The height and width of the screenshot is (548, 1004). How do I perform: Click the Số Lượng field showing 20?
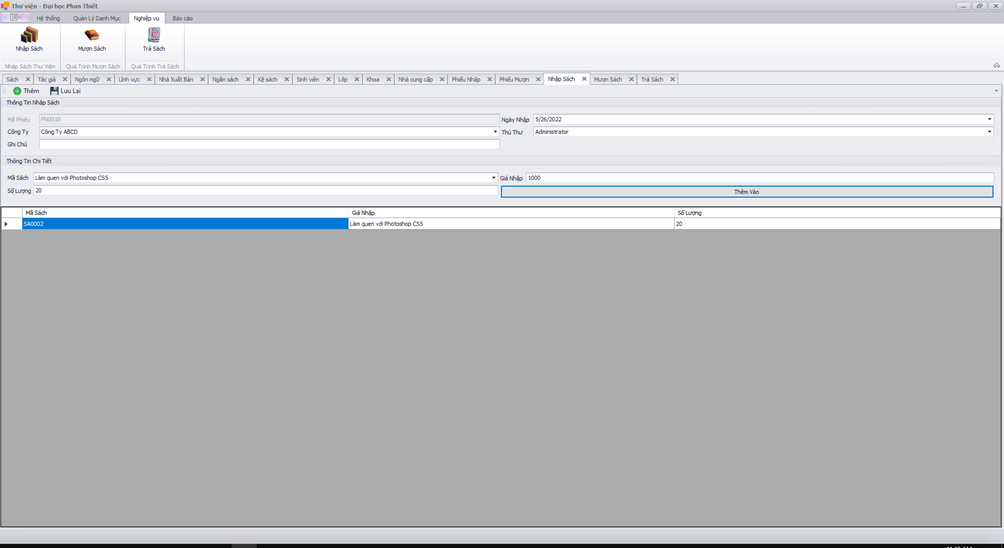coord(266,191)
